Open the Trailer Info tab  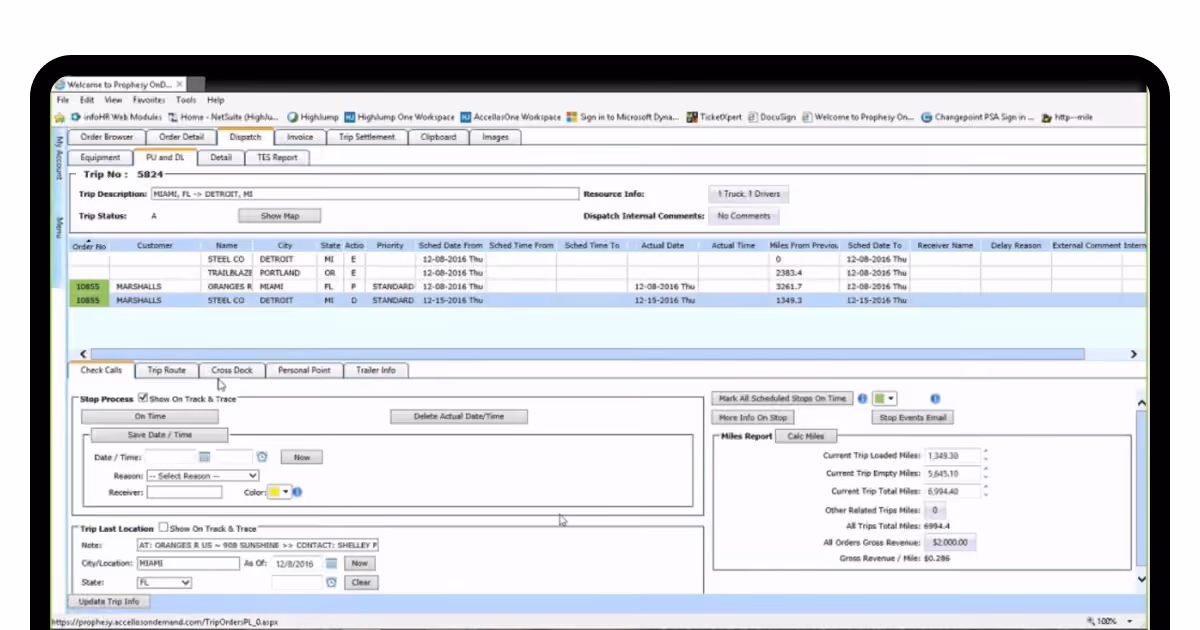click(376, 370)
